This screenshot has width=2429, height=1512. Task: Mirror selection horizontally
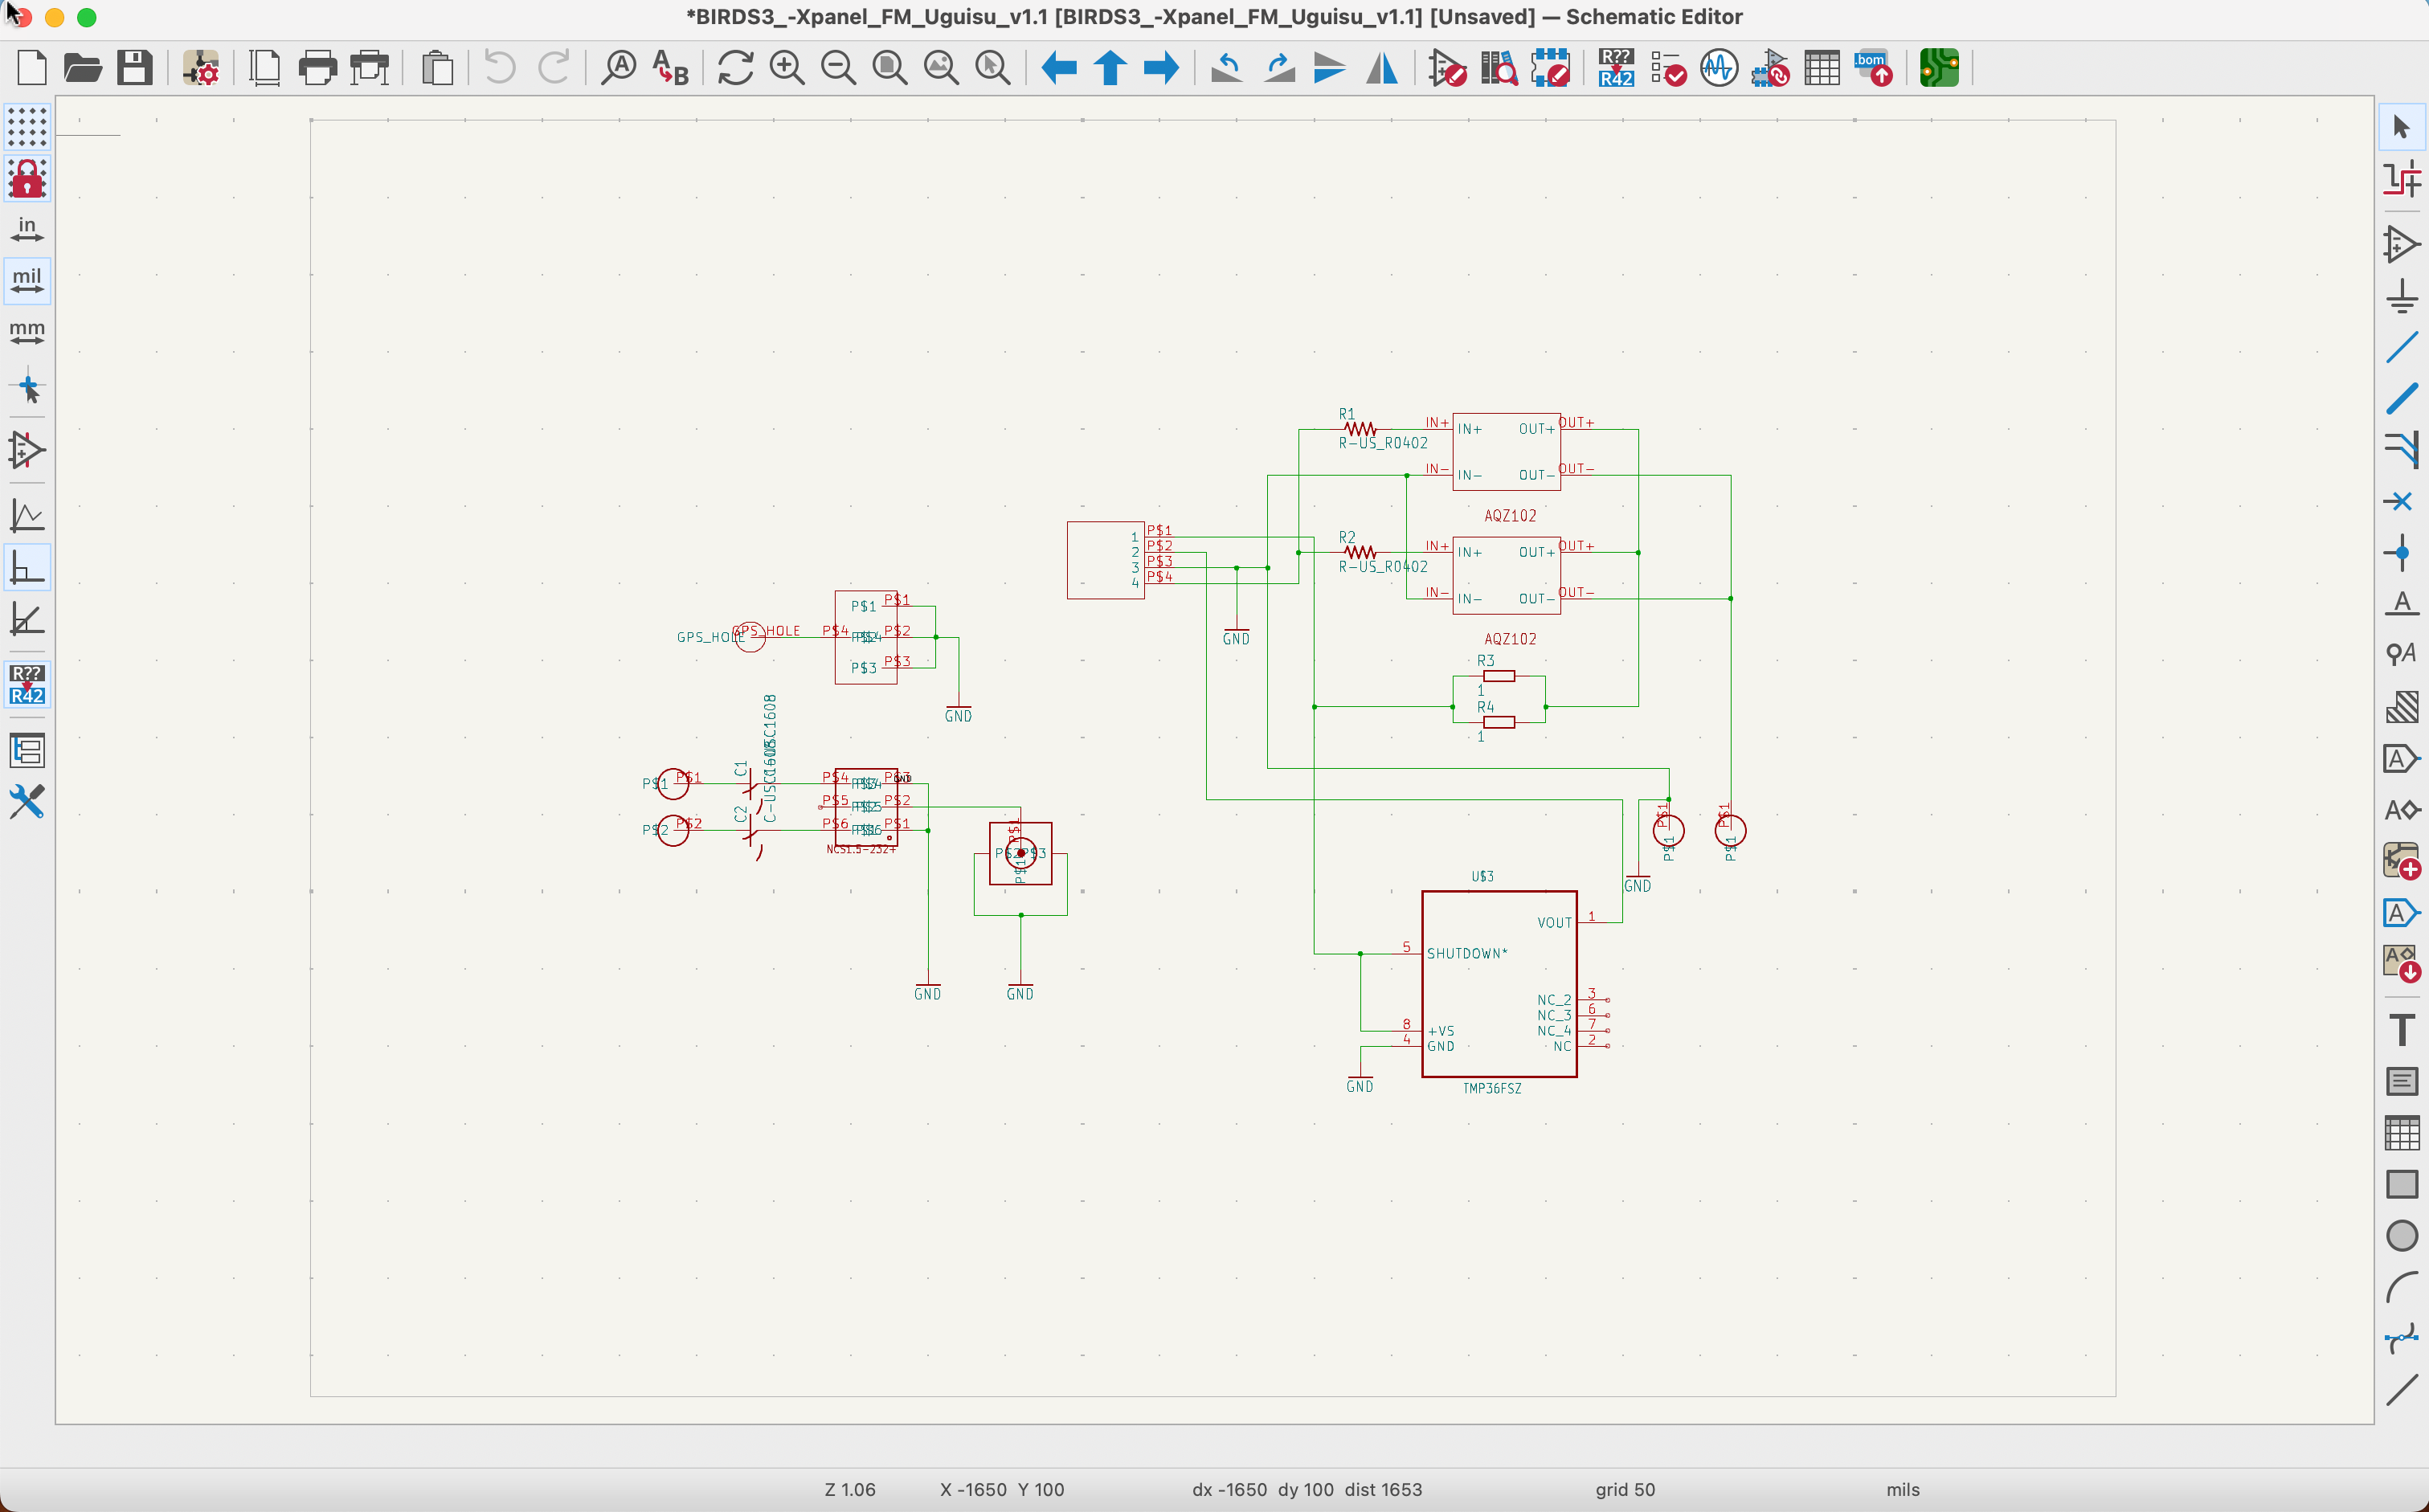(x=1382, y=68)
